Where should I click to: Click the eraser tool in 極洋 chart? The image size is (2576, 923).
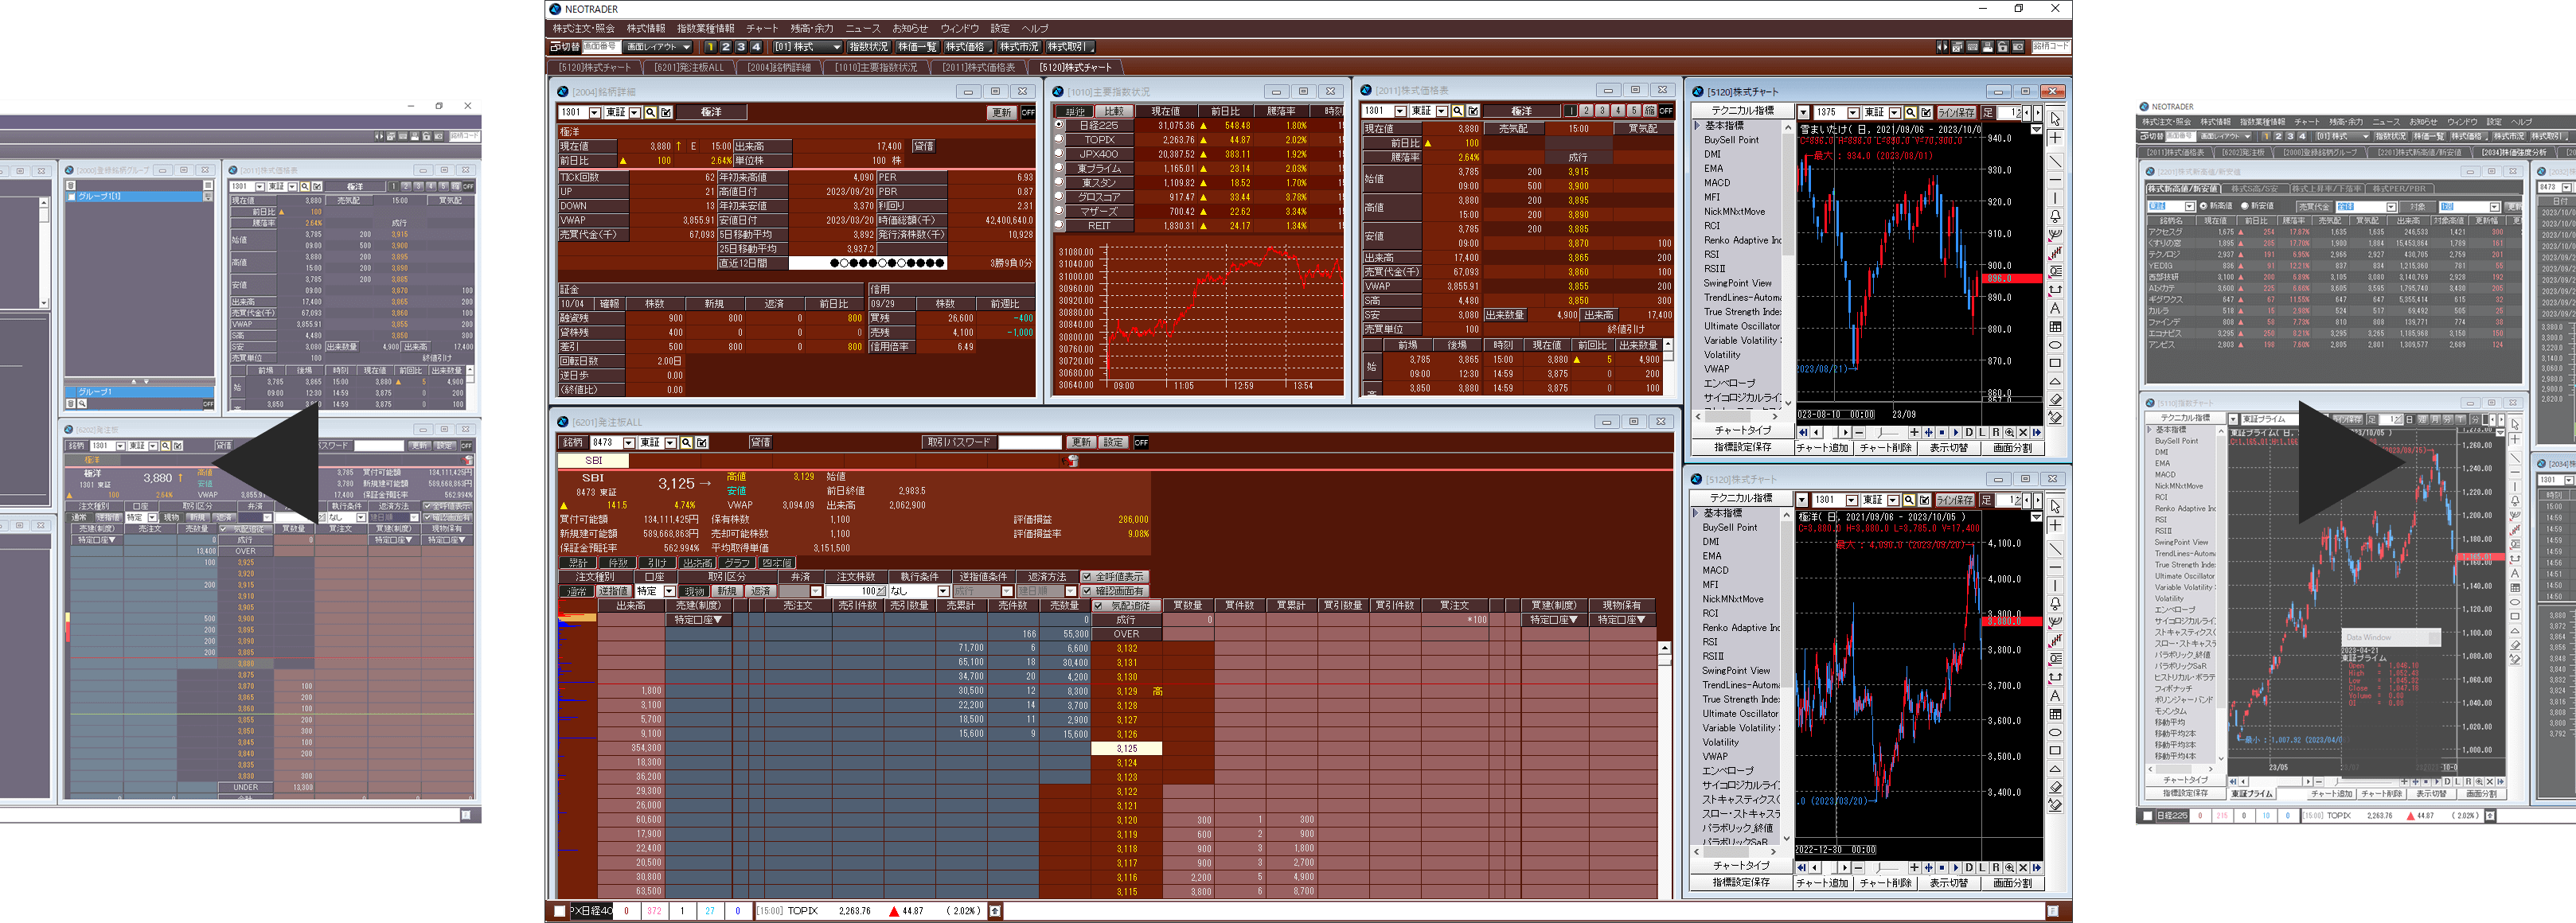2055,787
